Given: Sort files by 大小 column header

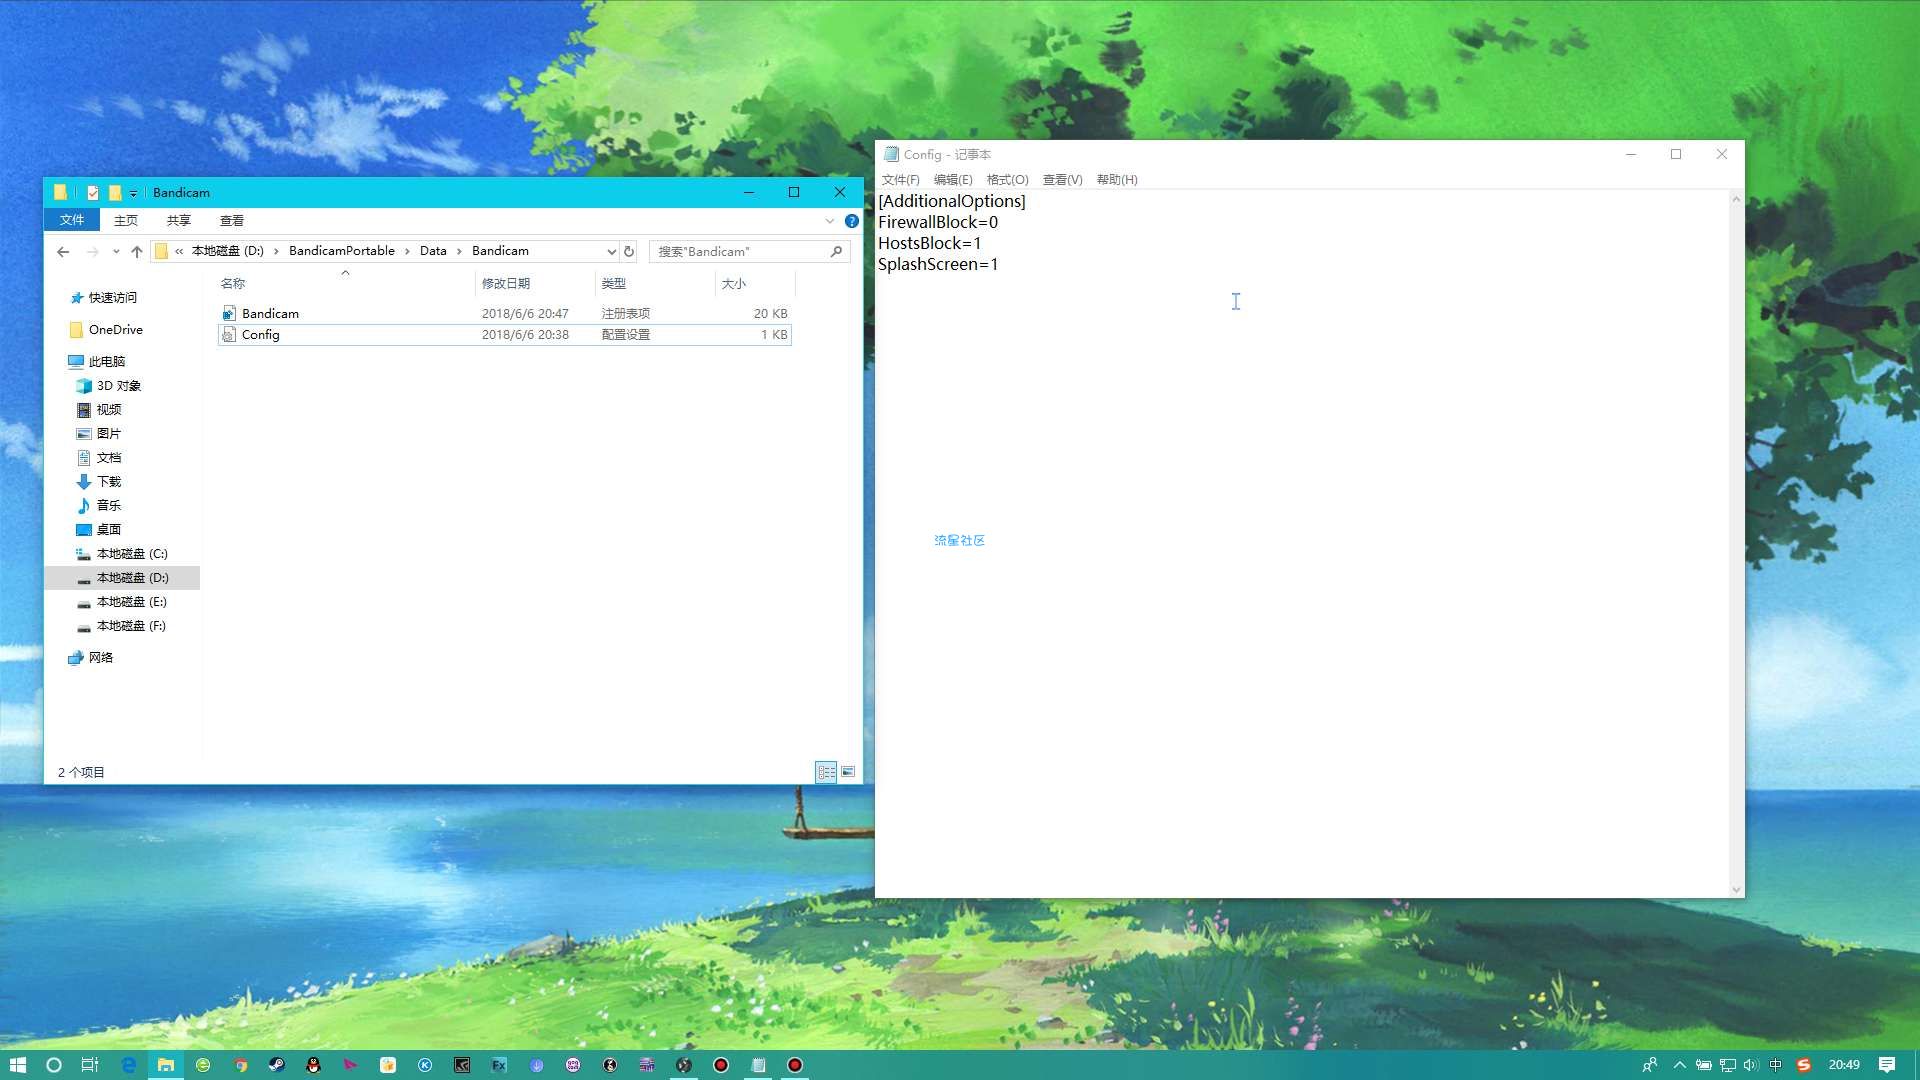Looking at the screenshot, I should (755, 284).
